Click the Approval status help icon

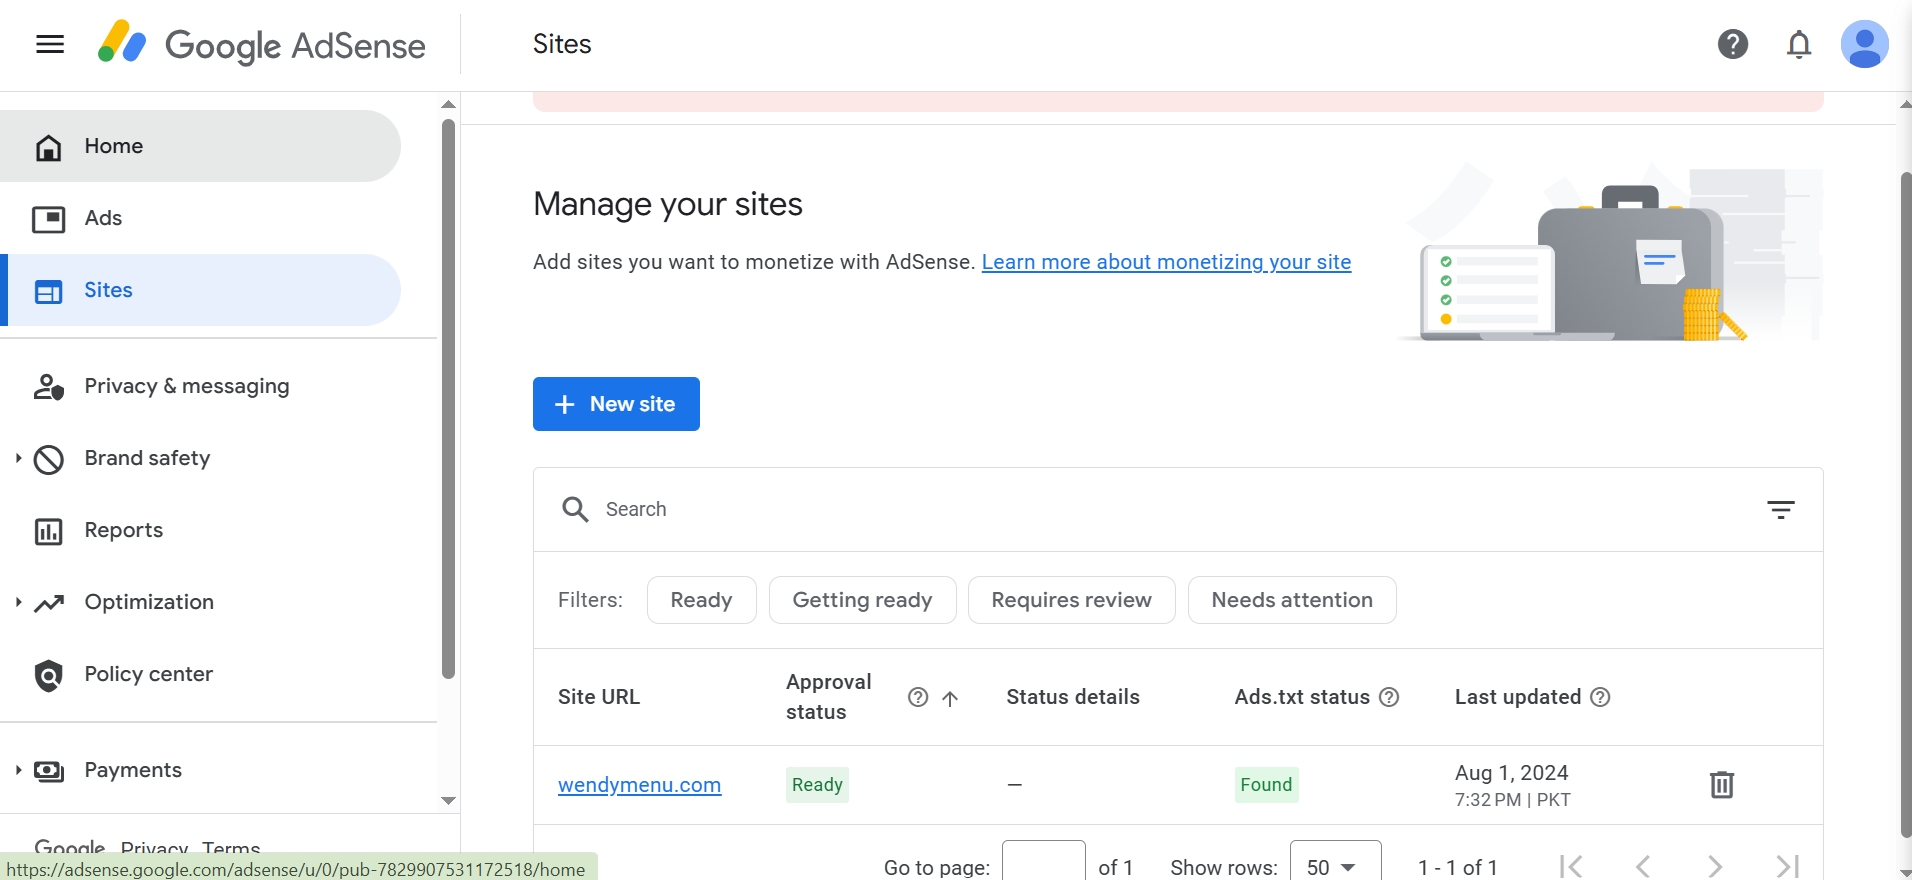pyautogui.click(x=918, y=698)
